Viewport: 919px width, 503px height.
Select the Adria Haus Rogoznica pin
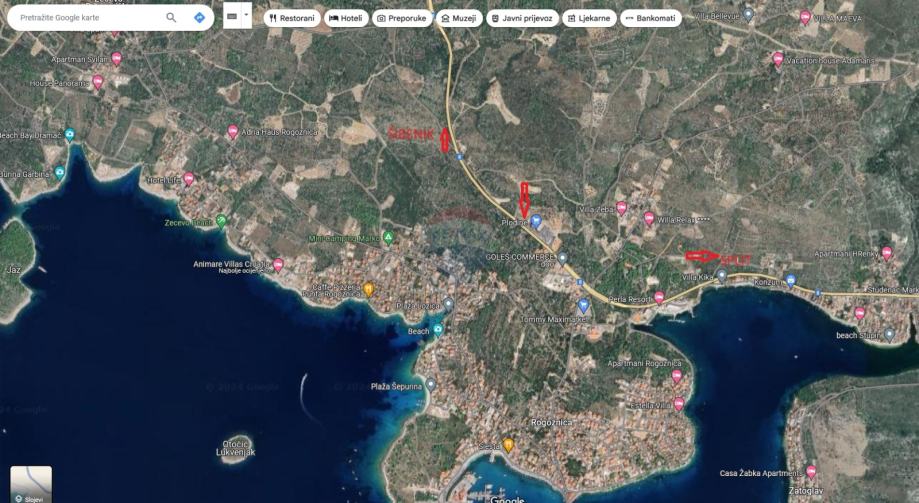pyautogui.click(x=233, y=132)
